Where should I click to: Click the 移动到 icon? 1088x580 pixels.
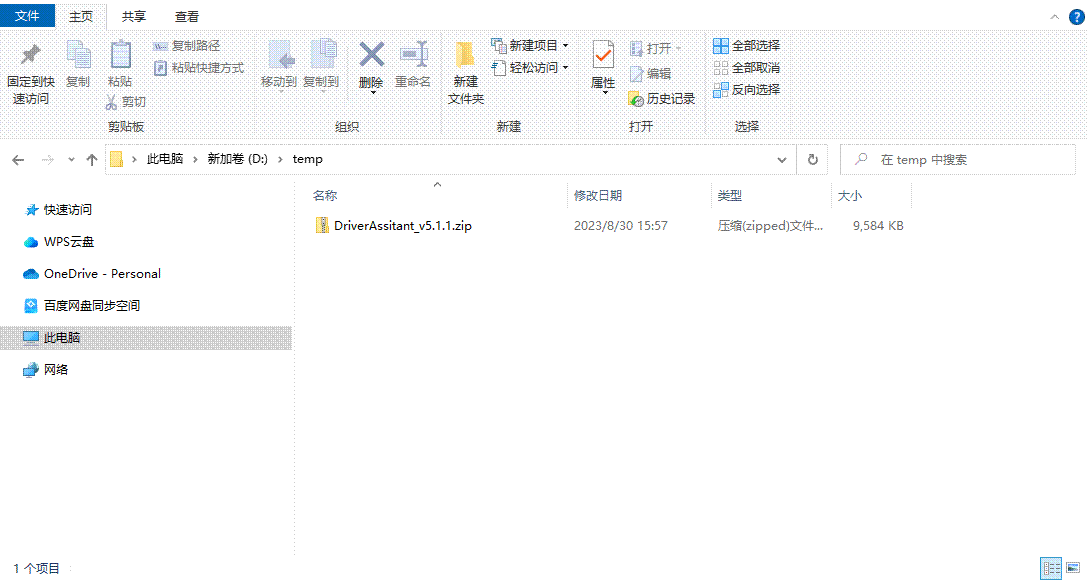(x=280, y=55)
